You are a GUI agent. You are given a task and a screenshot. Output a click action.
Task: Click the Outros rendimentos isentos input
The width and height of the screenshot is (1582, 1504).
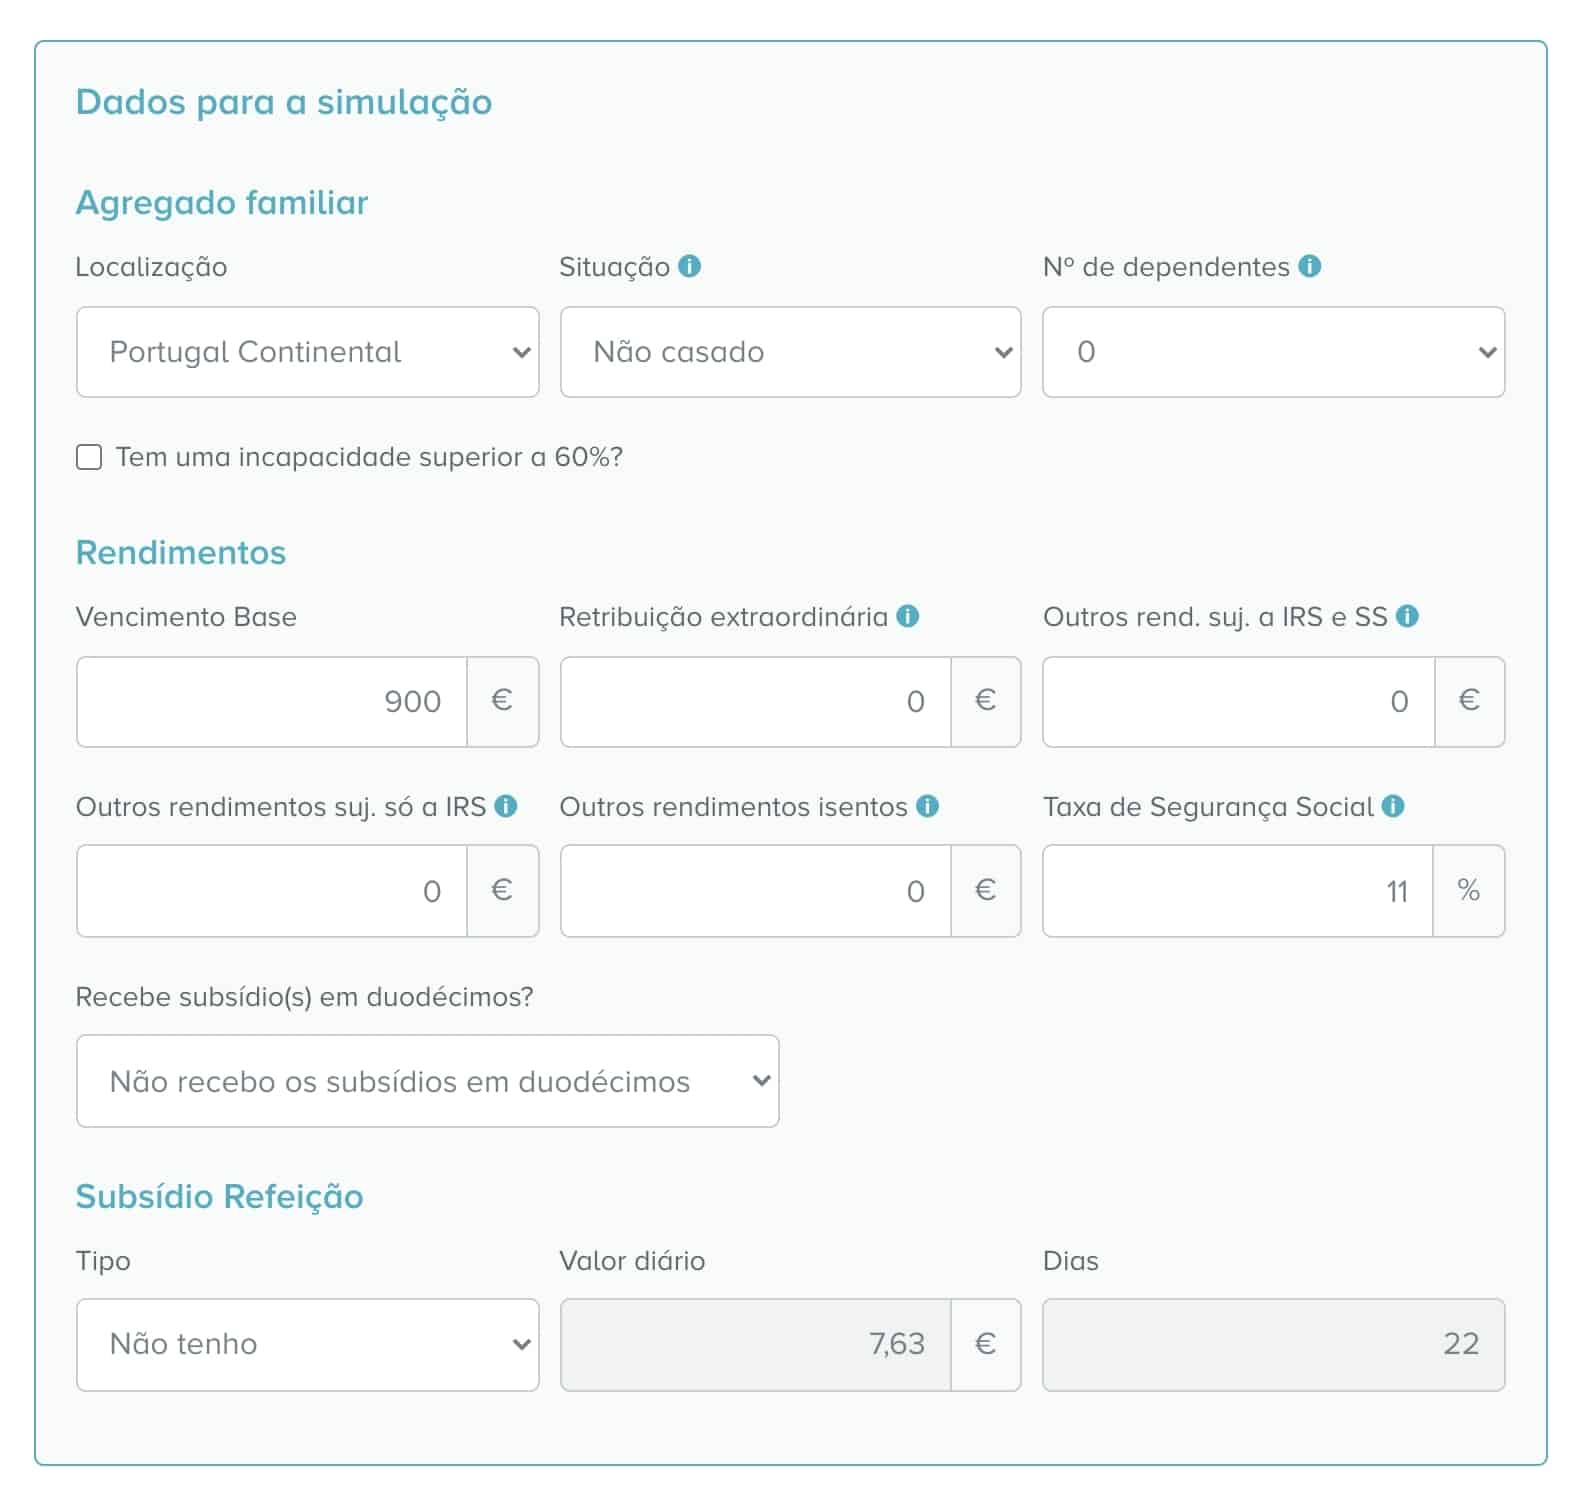click(755, 891)
